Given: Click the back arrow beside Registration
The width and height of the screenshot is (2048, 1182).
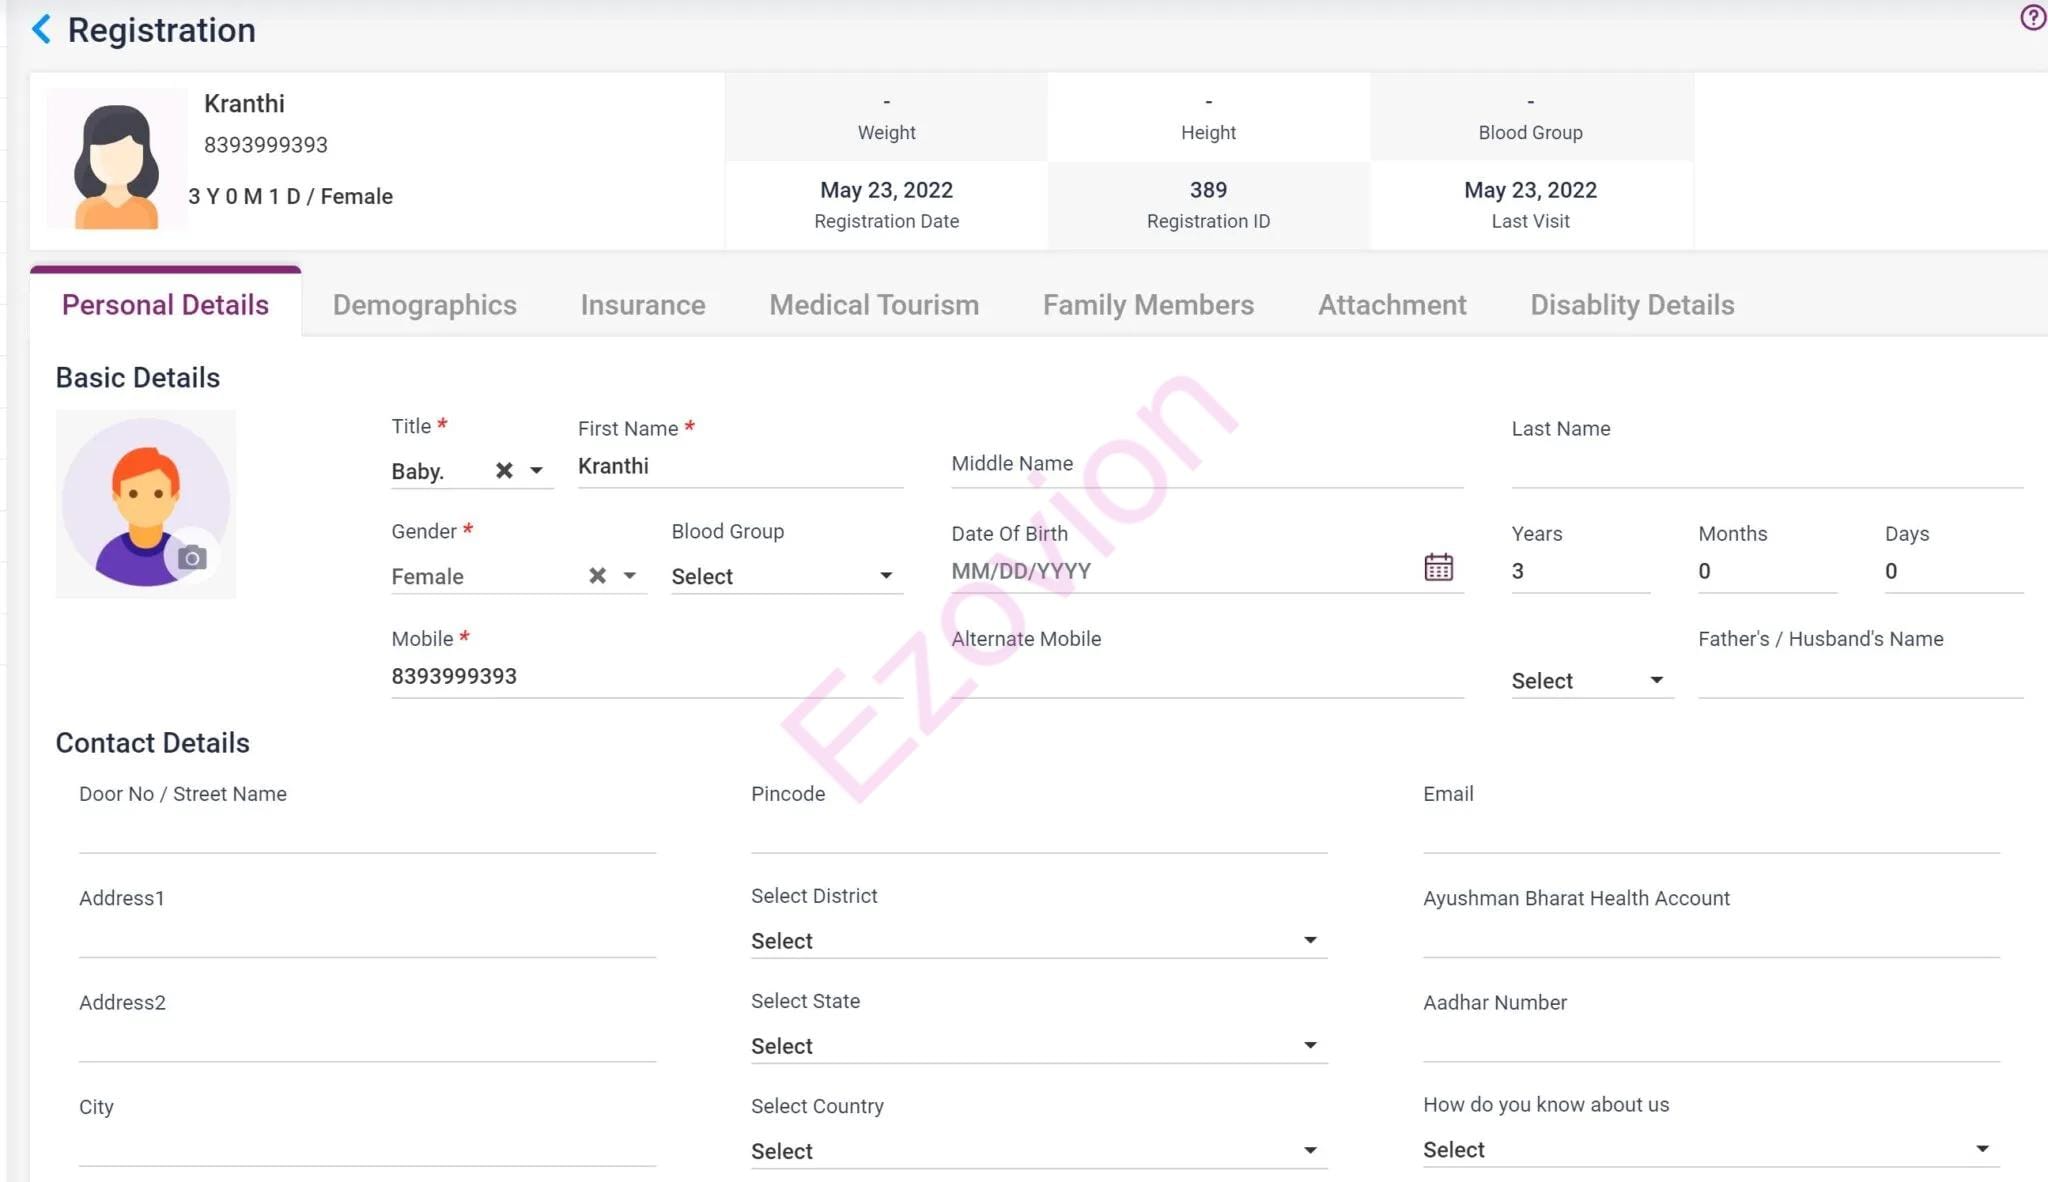Looking at the screenshot, I should (x=41, y=29).
